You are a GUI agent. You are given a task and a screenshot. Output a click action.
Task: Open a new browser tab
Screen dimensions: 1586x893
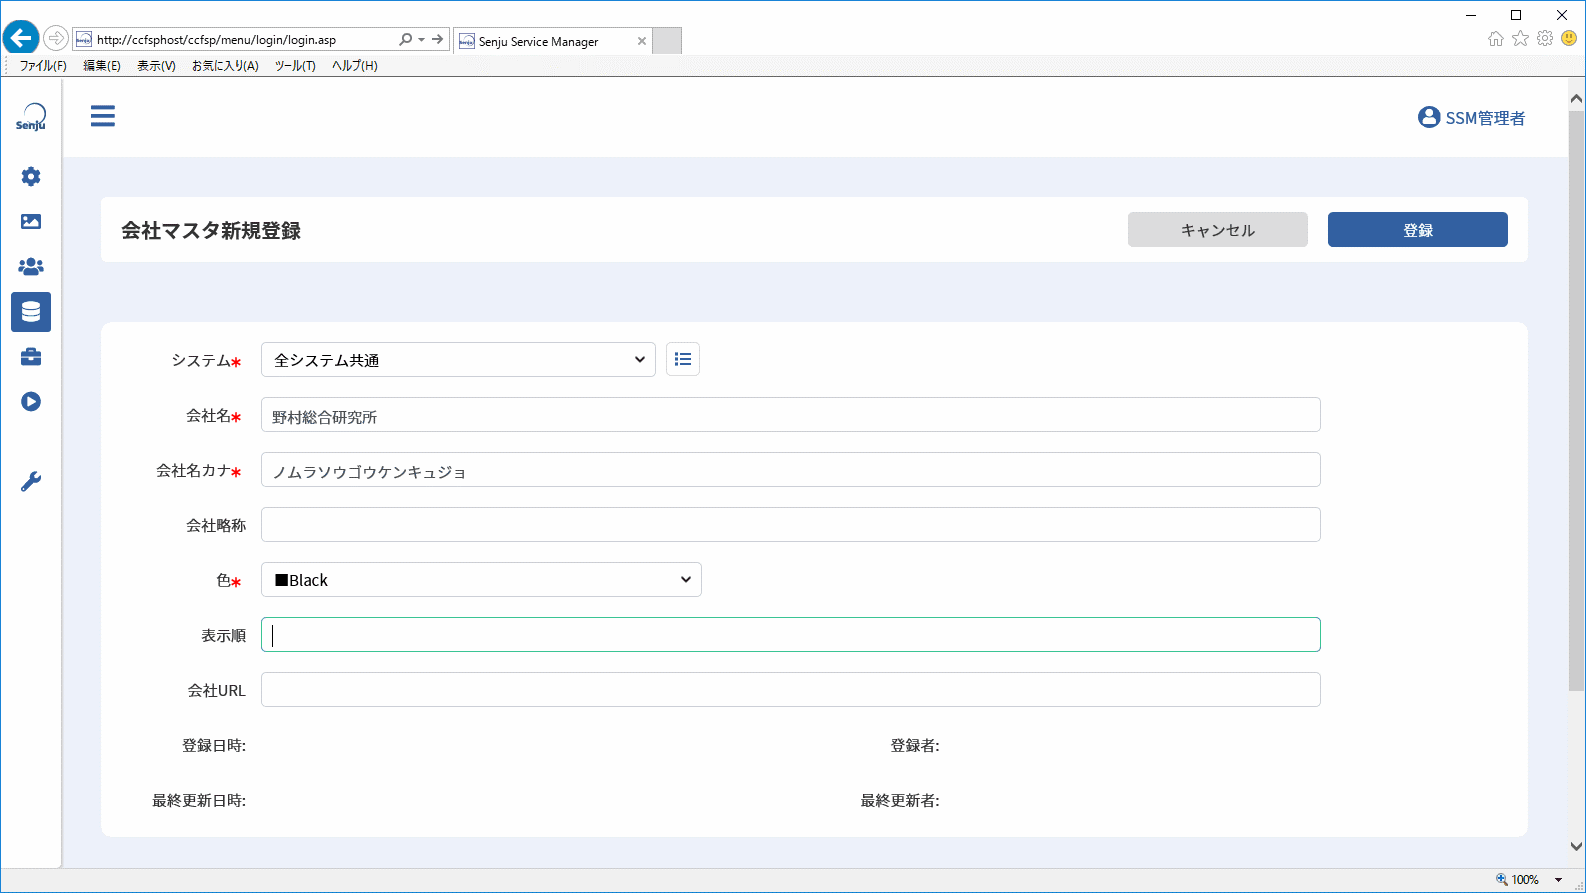[667, 41]
